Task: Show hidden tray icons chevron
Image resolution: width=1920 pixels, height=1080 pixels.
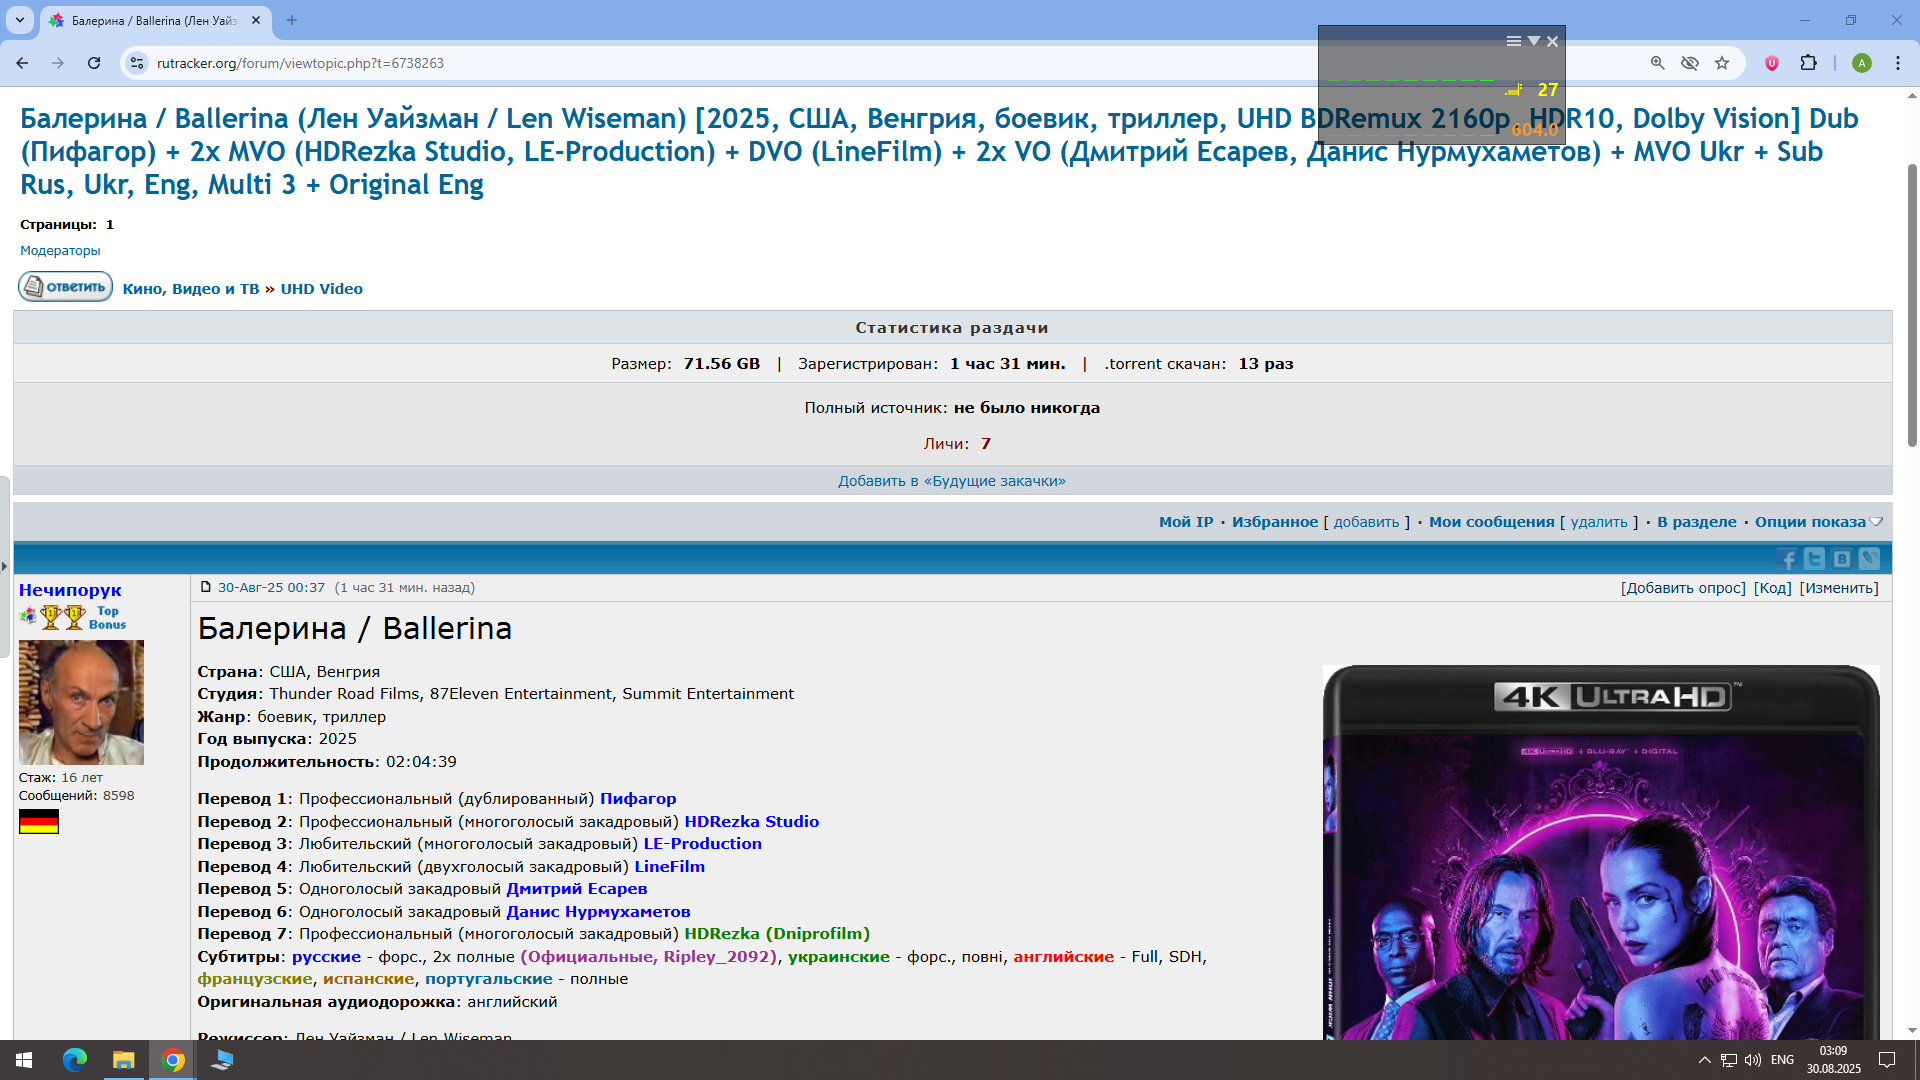Action: coord(1705,1060)
